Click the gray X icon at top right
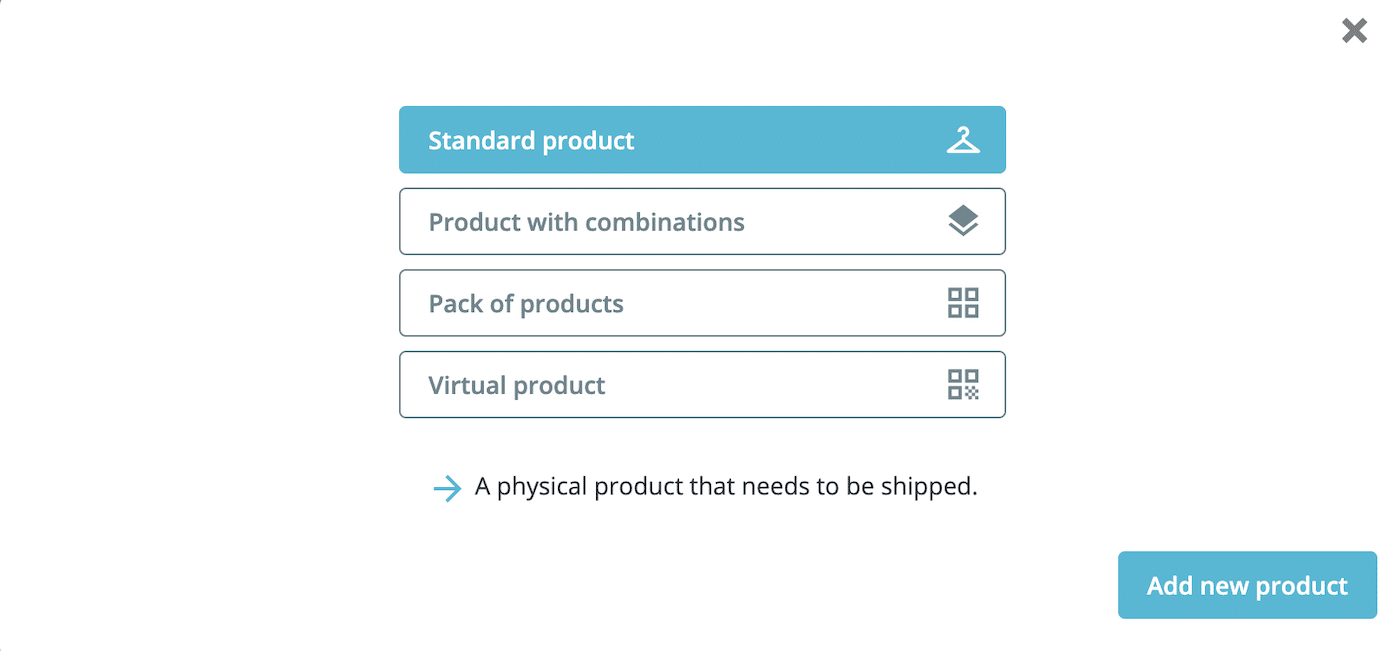Image resolution: width=1400 pixels, height=651 pixels. tap(1354, 31)
